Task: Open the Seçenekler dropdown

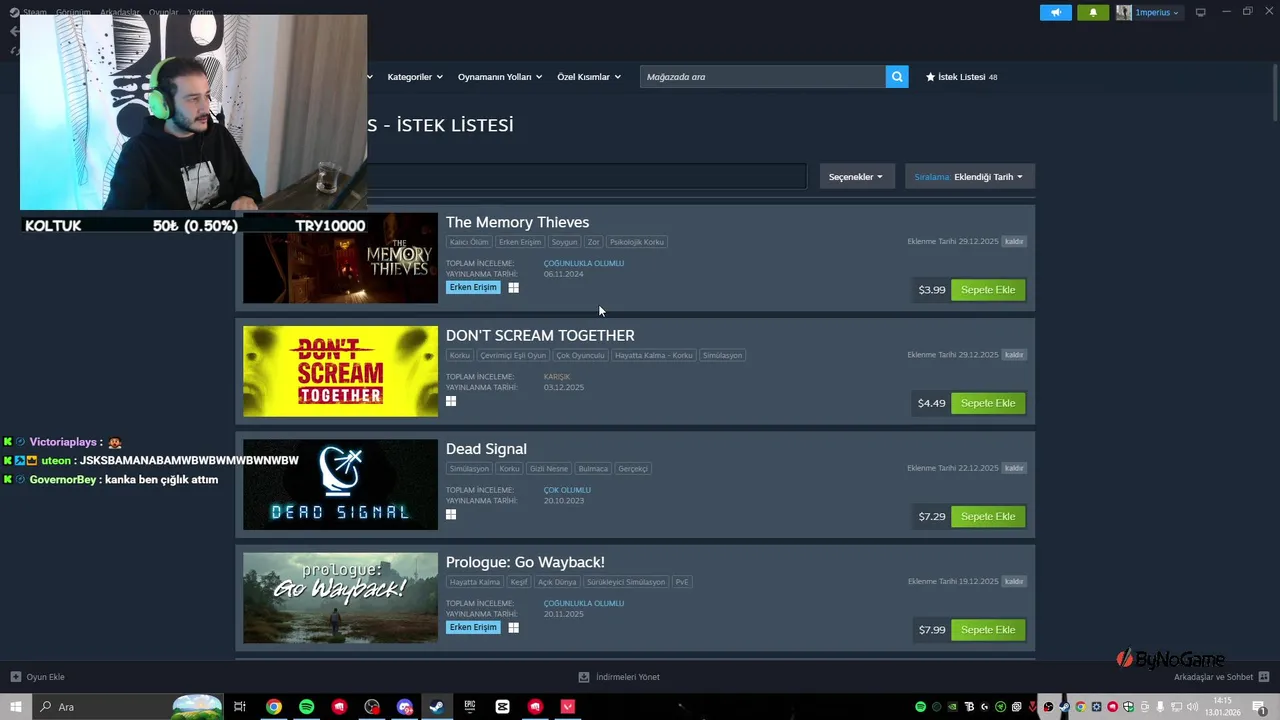Action: tap(856, 177)
